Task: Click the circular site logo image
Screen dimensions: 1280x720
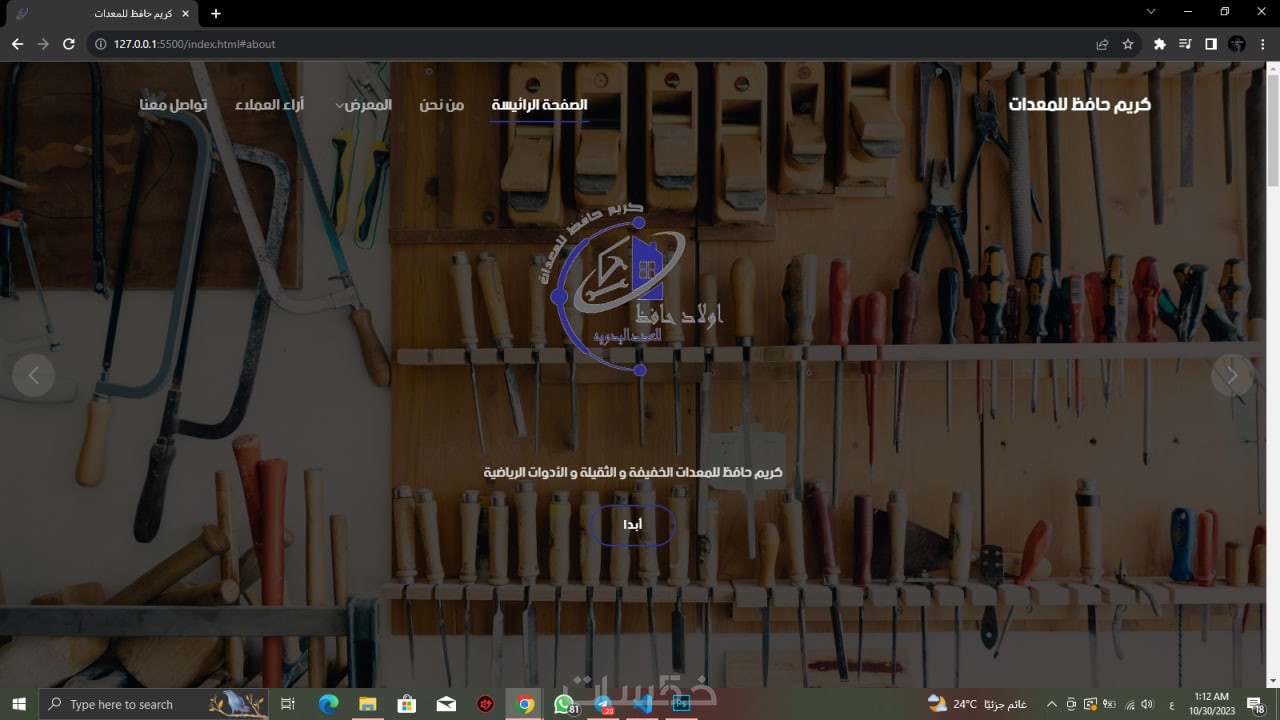Action: coord(632,288)
